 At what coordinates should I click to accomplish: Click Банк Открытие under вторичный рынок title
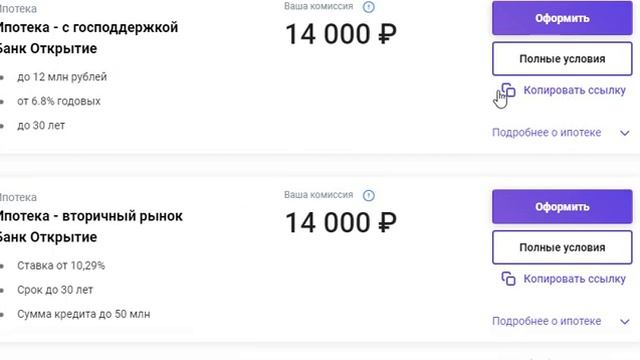click(x=48, y=237)
